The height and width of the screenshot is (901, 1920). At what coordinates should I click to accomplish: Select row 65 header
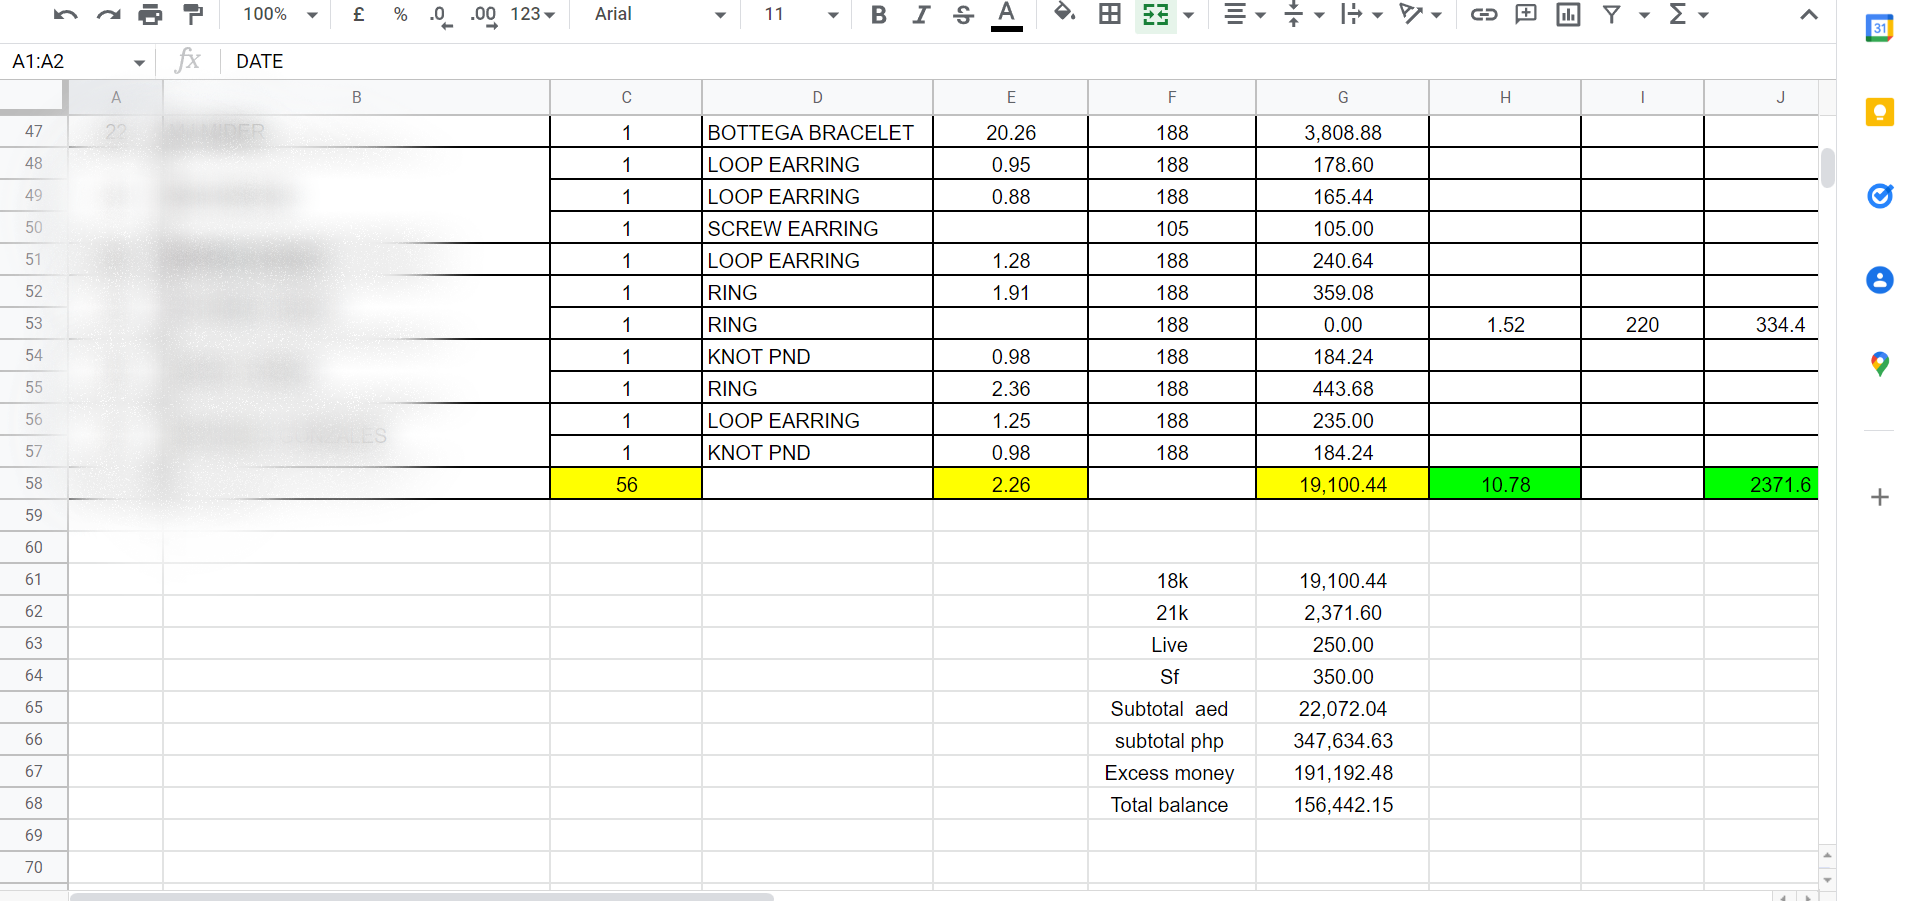click(x=34, y=707)
